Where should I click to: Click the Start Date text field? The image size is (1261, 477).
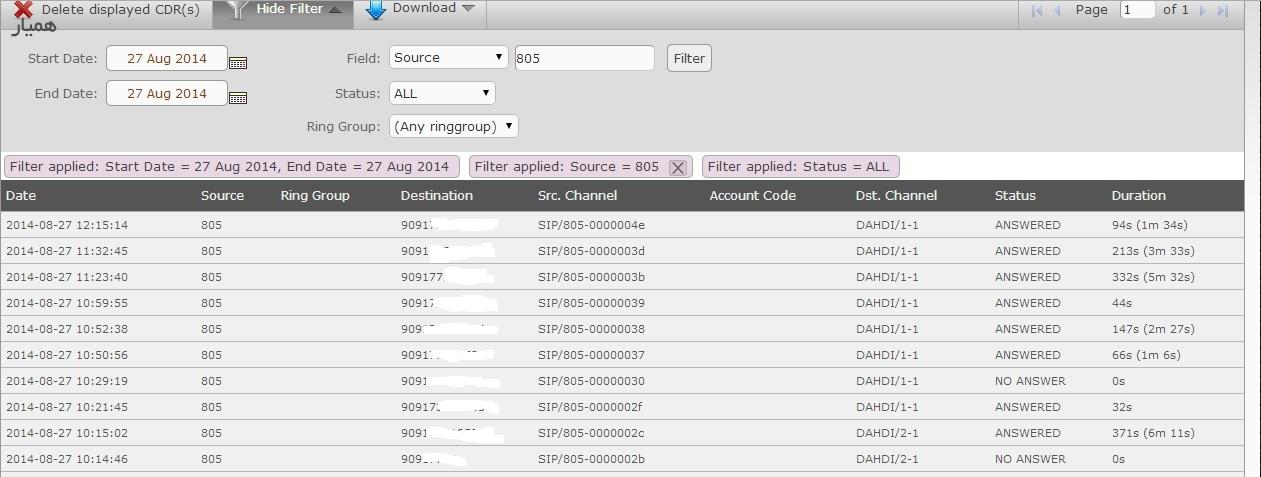click(167, 59)
